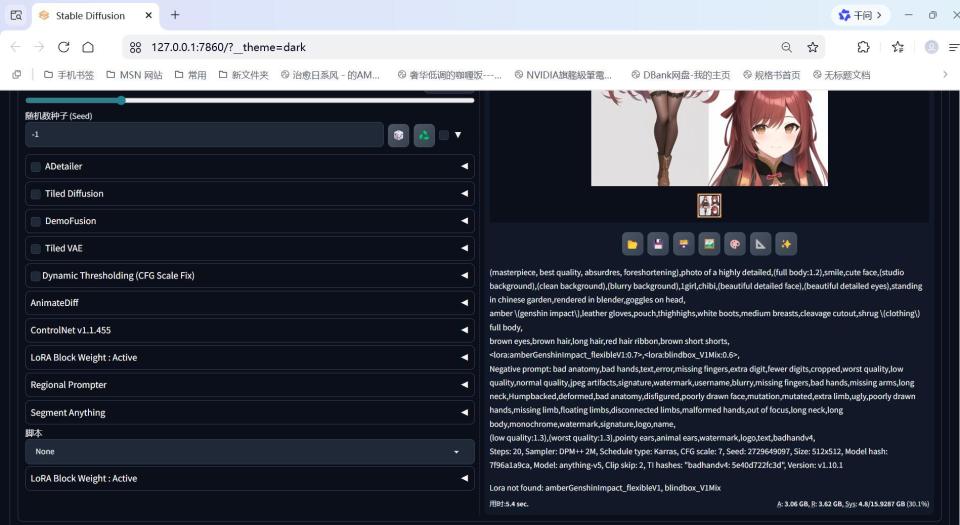Viewport: 960px width, 525px height.
Task: Click the green recycle seed icon
Action: click(x=424, y=135)
